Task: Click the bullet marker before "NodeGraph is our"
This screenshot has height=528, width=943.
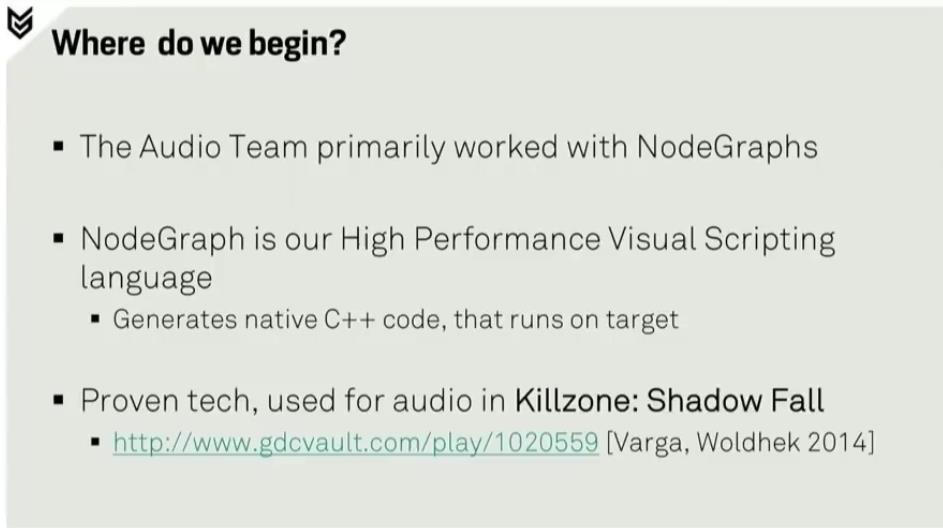Action: point(58,239)
